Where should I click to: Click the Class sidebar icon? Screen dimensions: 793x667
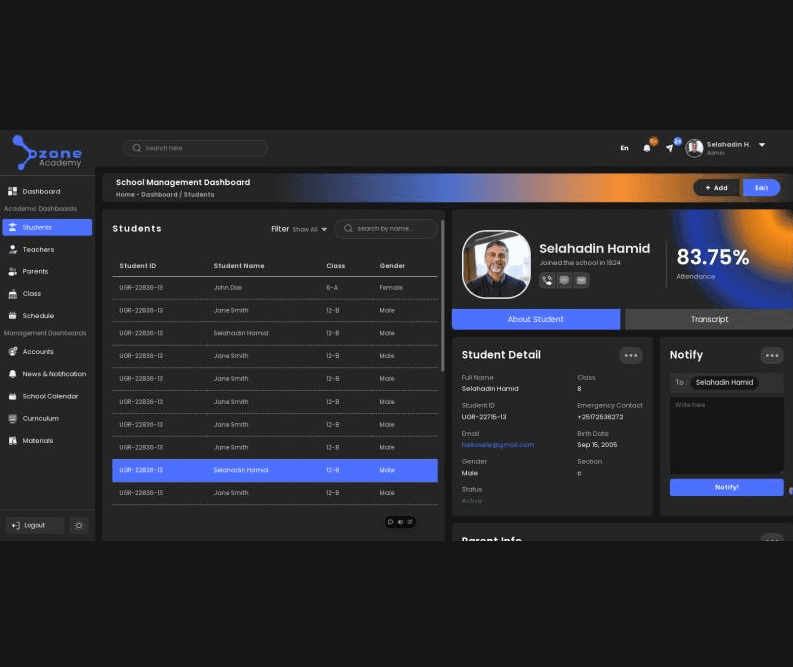click(x=13, y=294)
